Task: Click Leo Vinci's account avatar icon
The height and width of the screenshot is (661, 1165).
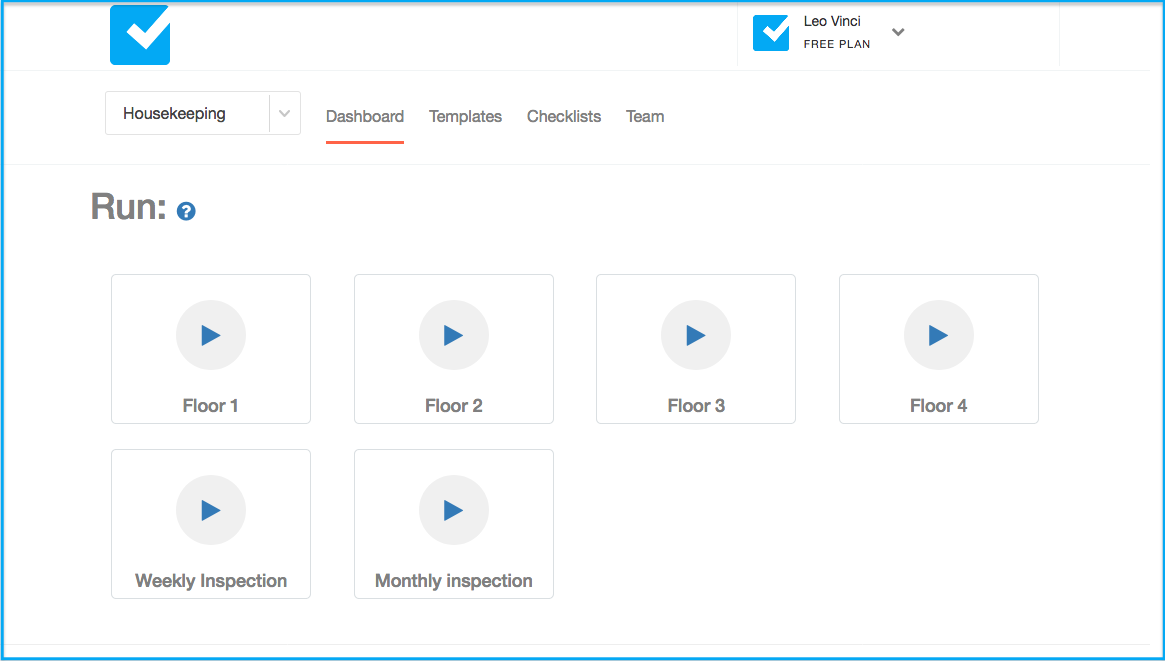Action: click(770, 33)
